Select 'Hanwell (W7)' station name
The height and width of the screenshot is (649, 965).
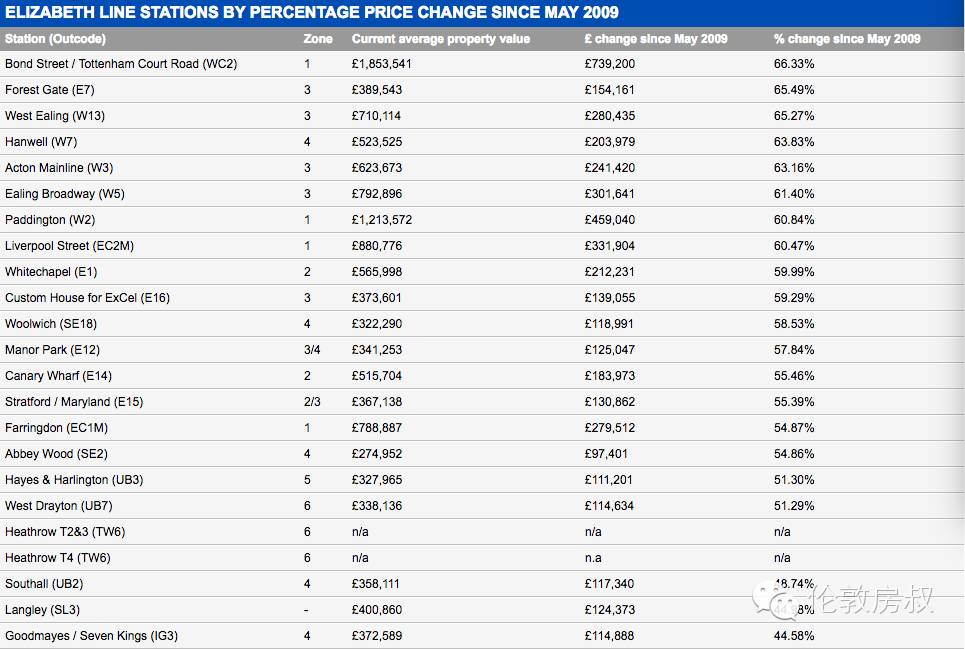click(x=41, y=142)
